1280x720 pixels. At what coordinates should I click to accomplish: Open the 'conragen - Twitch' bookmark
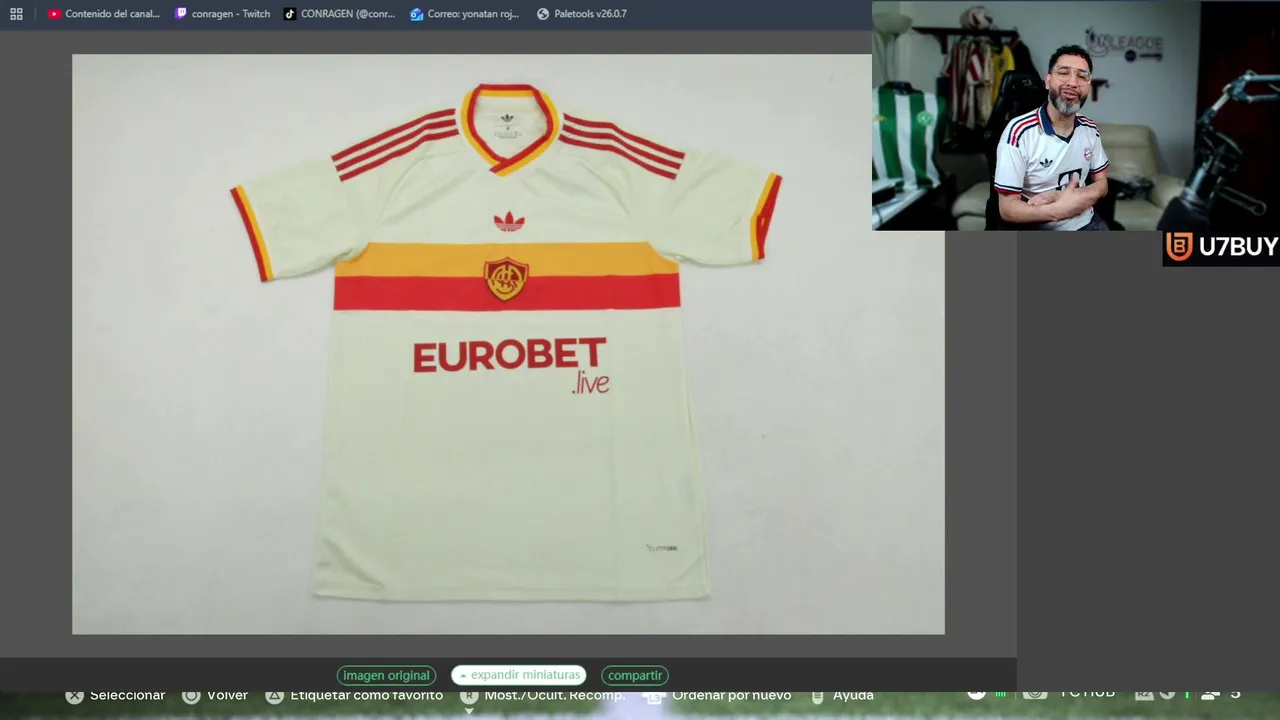coord(222,14)
